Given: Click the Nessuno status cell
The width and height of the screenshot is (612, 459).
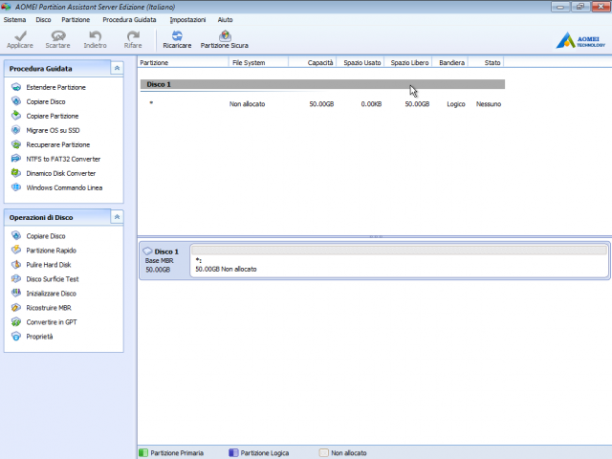Looking at the screenshot, I should point(488,104).
